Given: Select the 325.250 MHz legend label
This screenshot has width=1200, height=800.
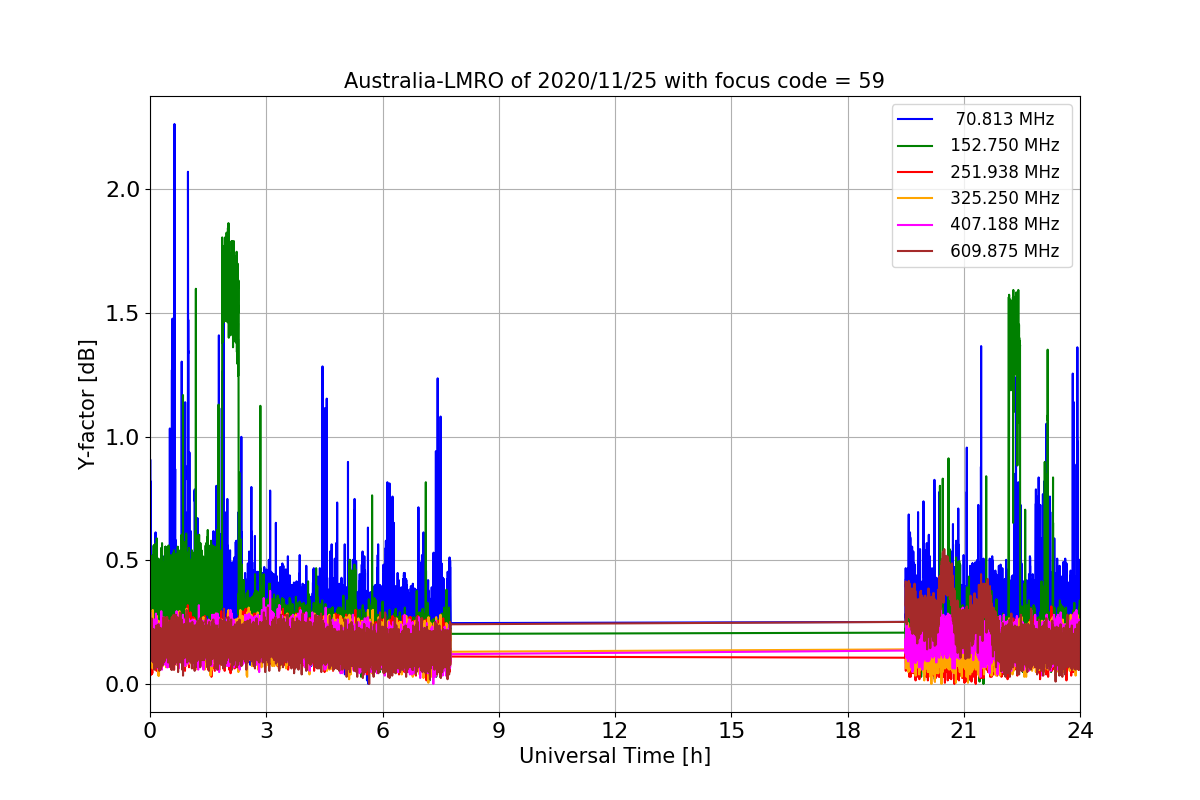Looking at the screenshot, I should [x=1005, y=198].
